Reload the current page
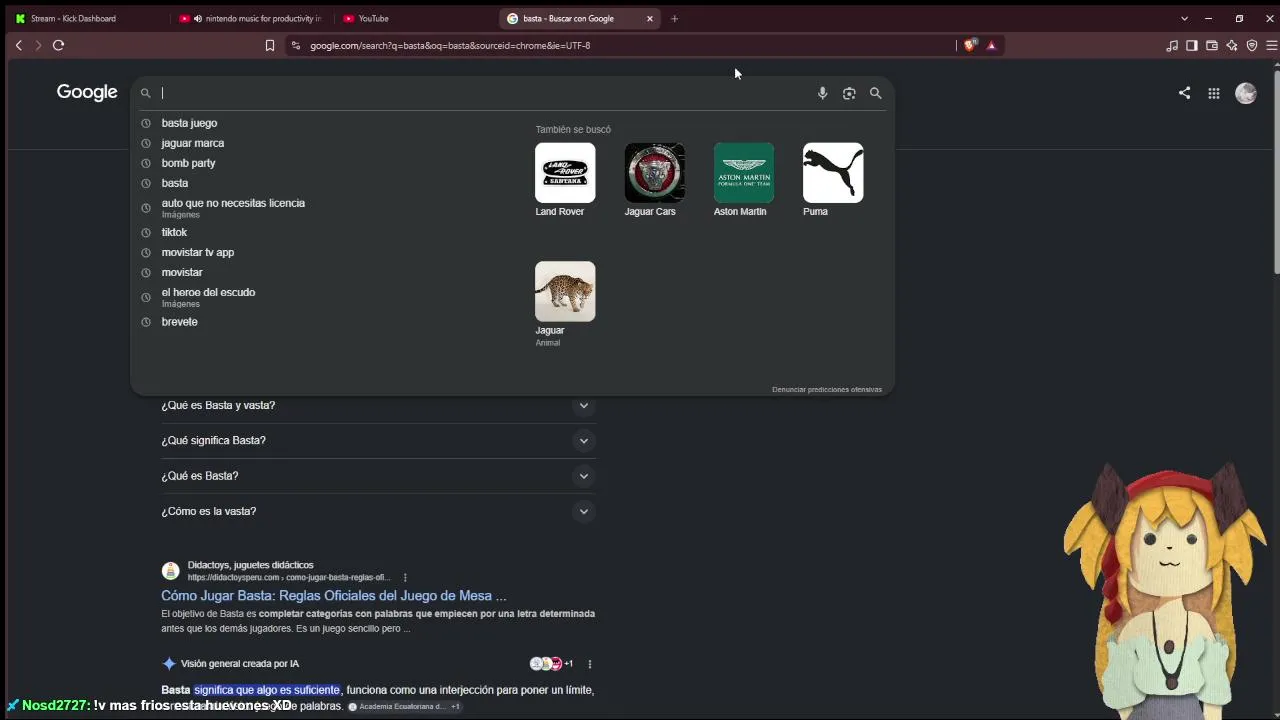Image resolution: width=1280 pixels, height=720 pixels. [58, 45]
